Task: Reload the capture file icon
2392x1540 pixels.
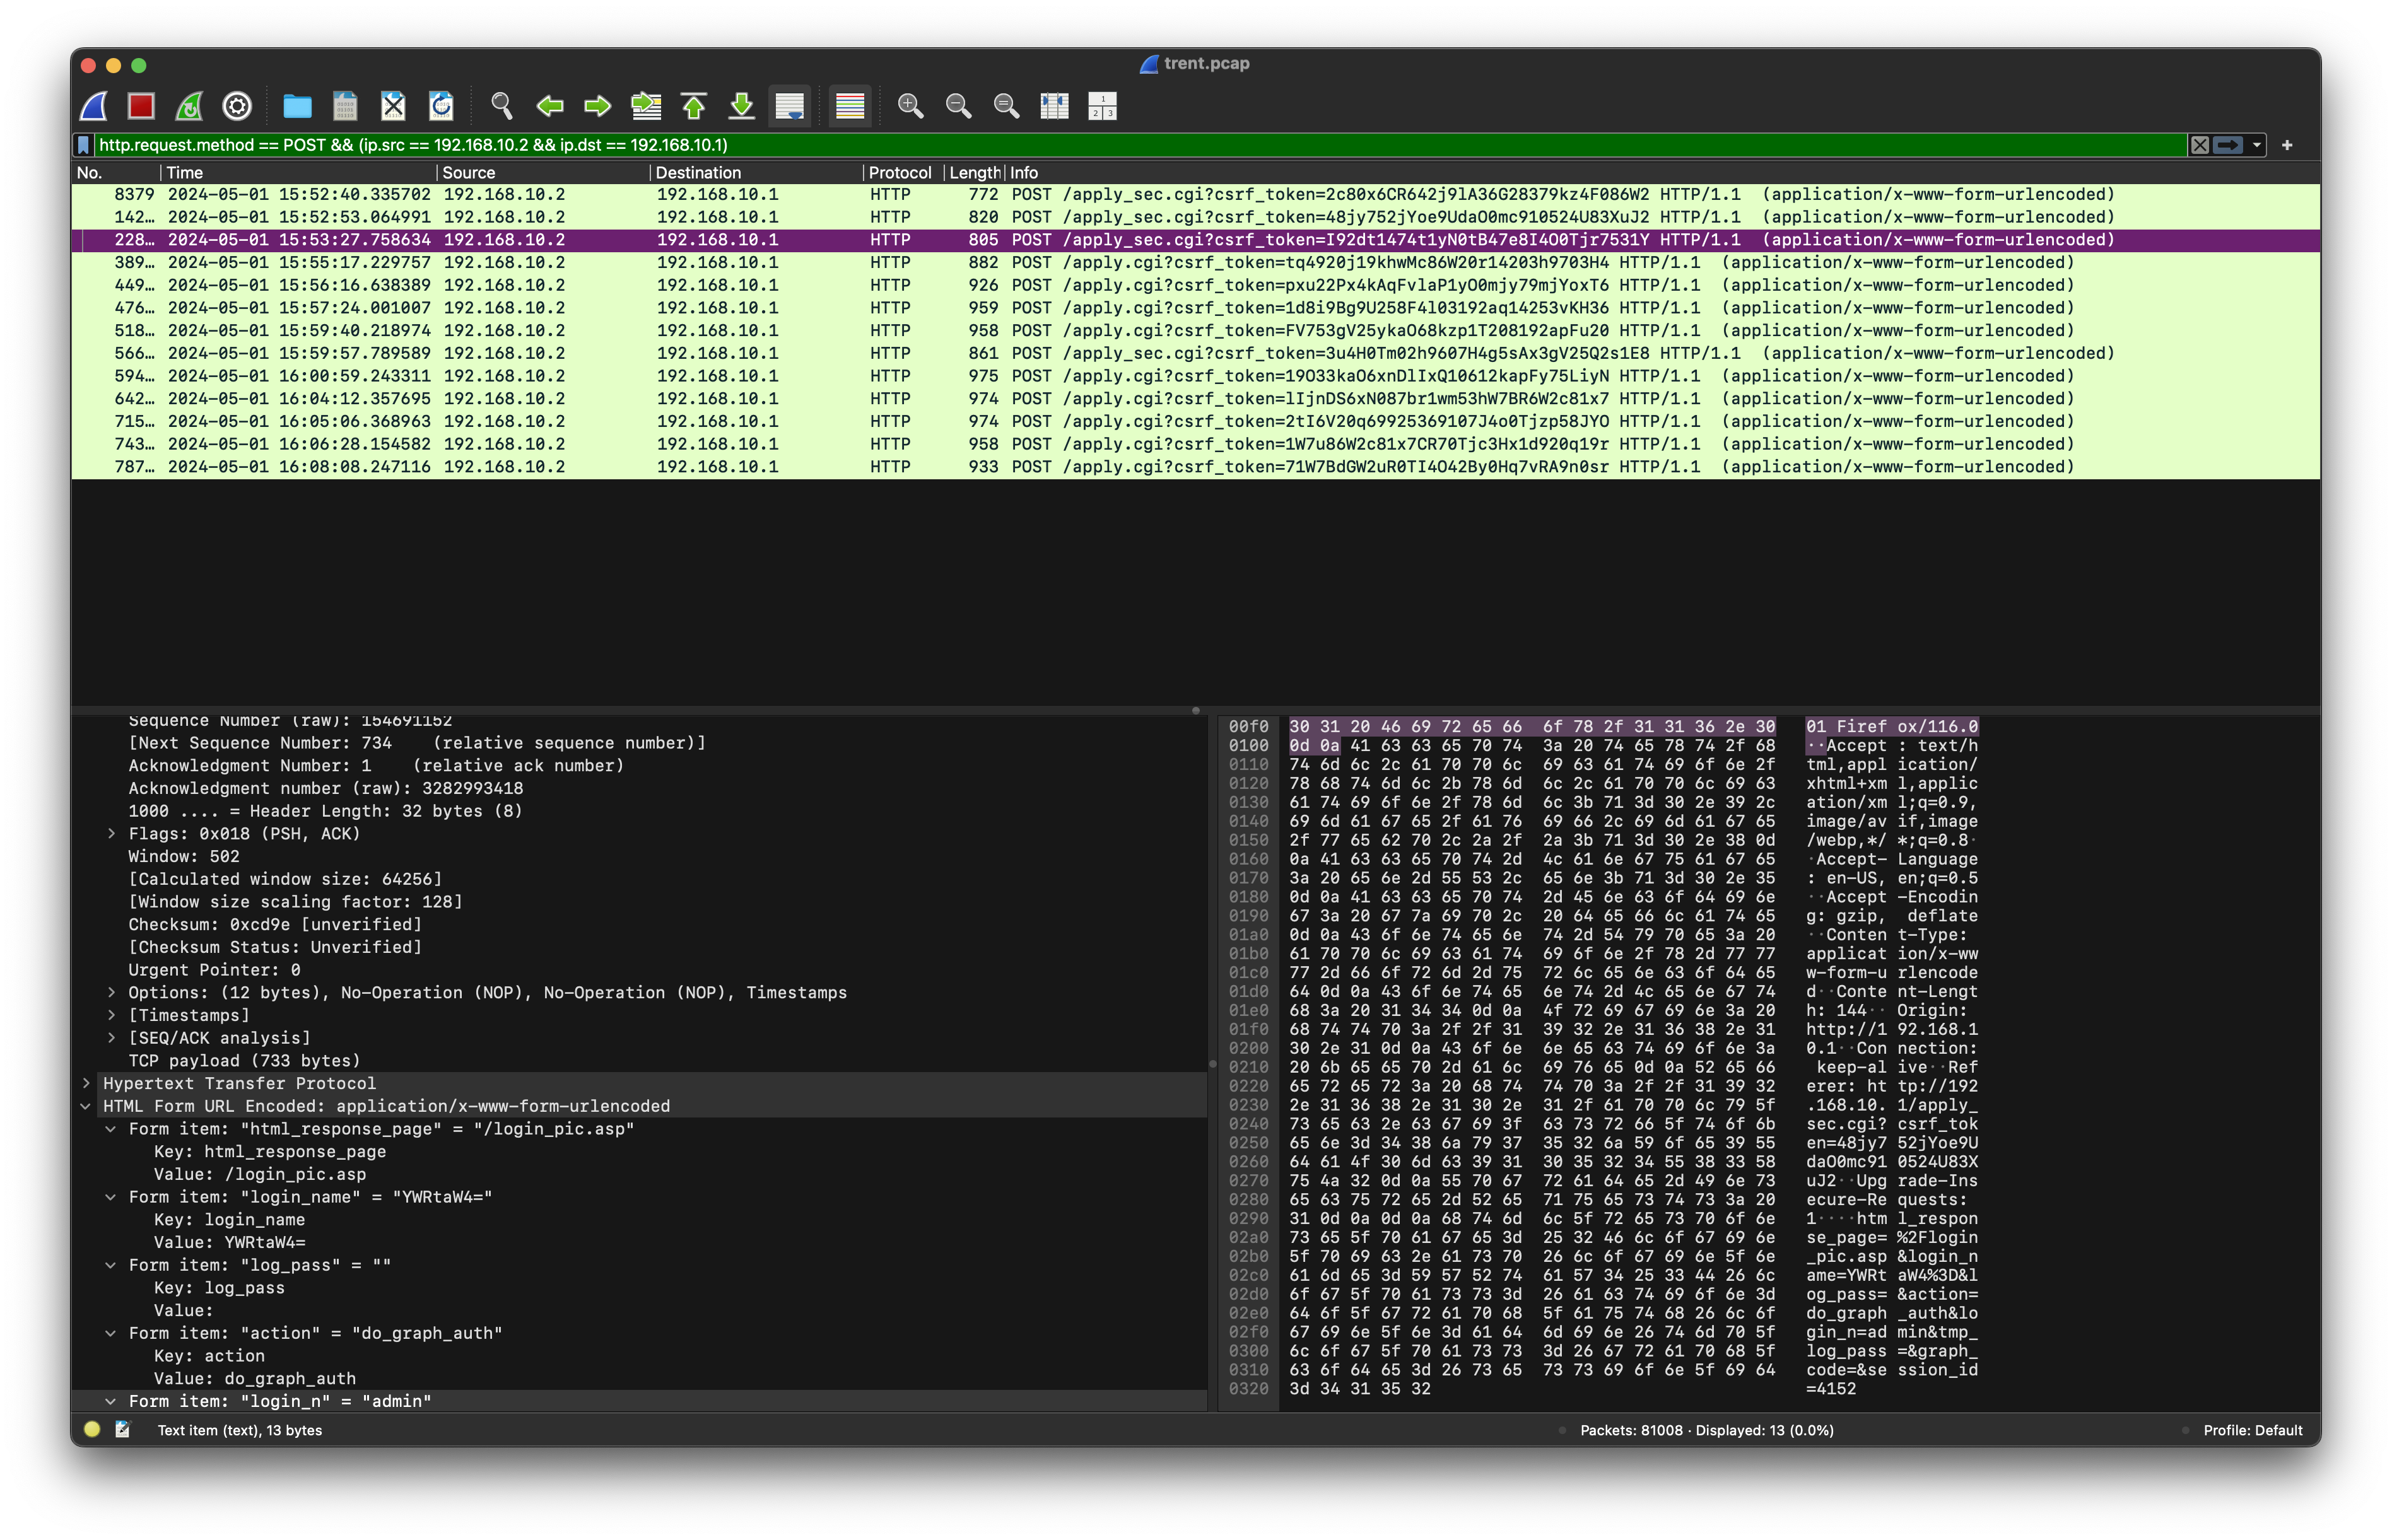Action: (441, 106)
